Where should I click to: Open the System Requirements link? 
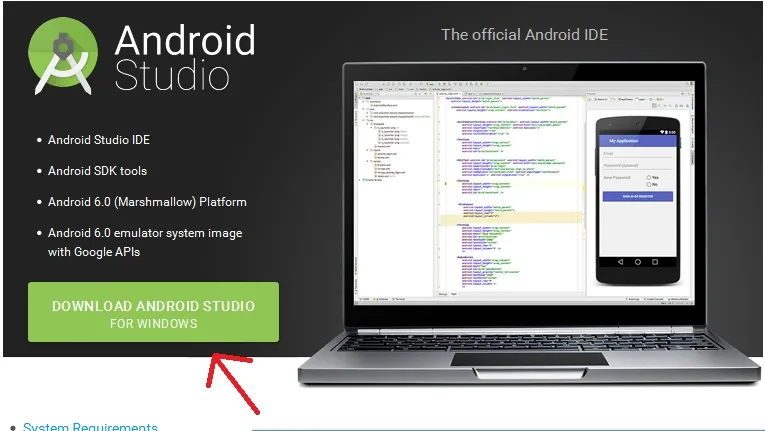tap(90, 427)
